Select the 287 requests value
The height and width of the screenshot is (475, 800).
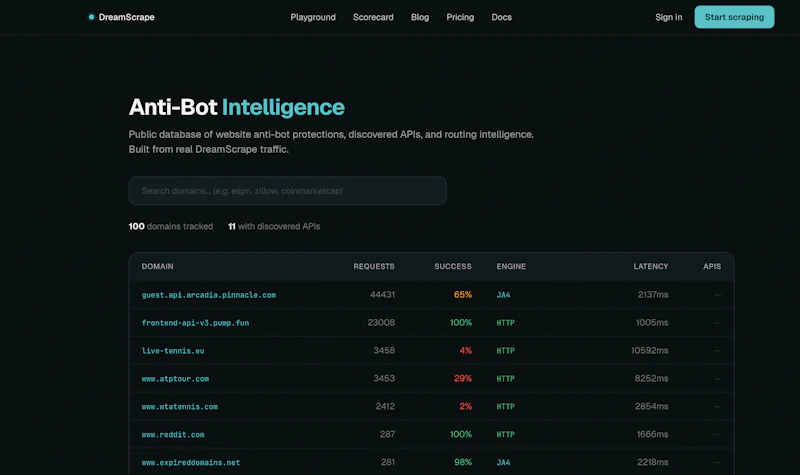tap(387, 434)
